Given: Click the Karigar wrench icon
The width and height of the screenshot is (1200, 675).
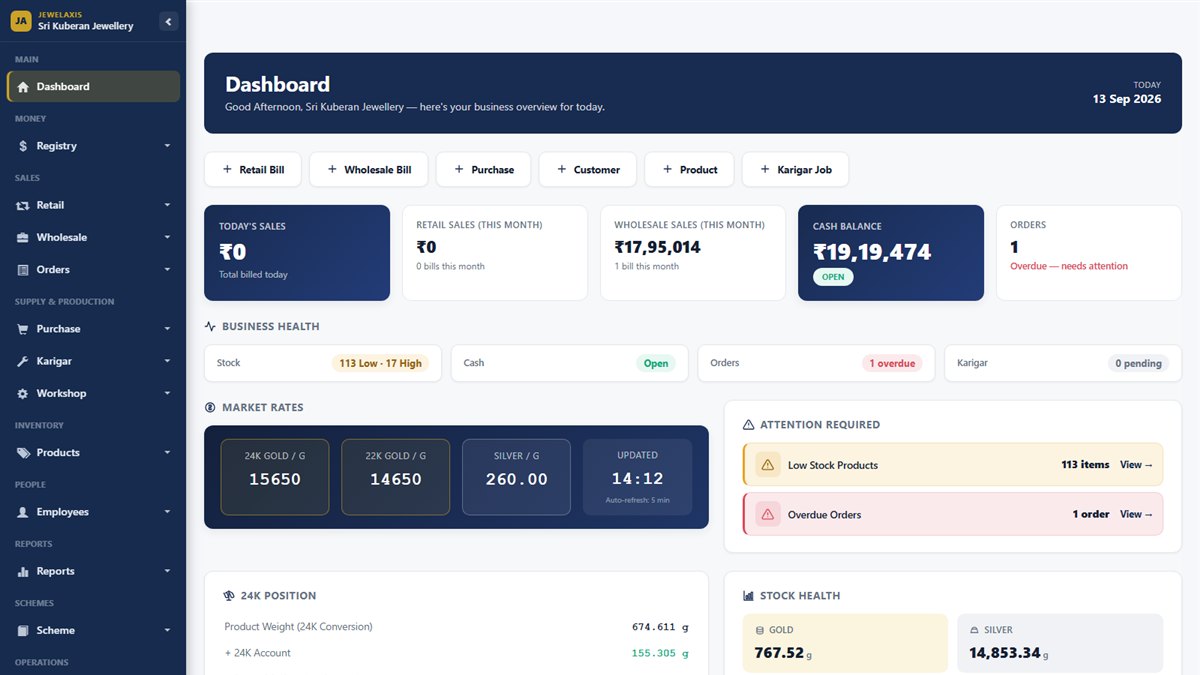Looking at the screenshot, I should coord(23,361).
